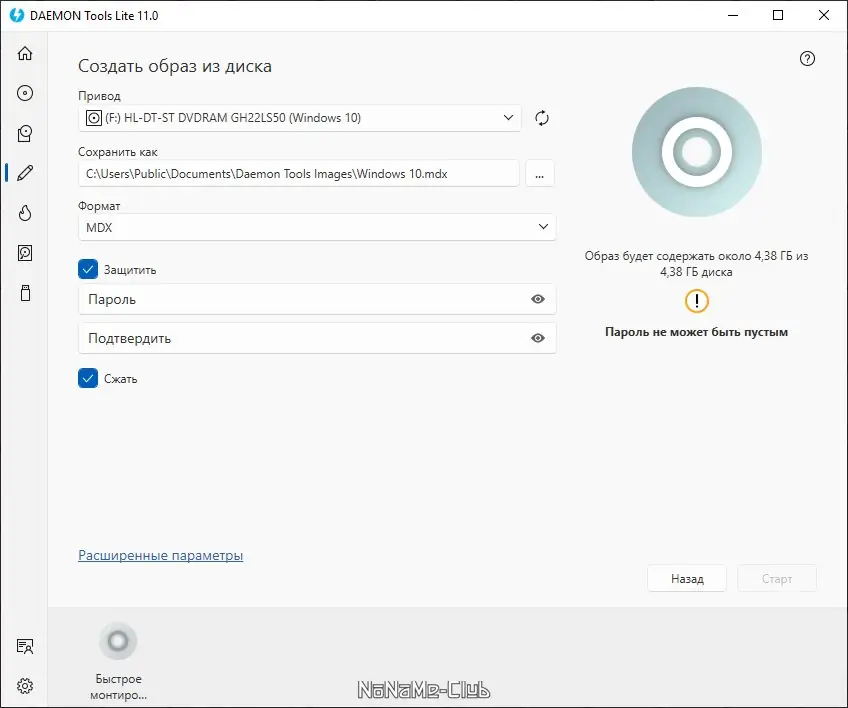
Task: Minimize the DAEMON Tools window
Action: [733, 15]
